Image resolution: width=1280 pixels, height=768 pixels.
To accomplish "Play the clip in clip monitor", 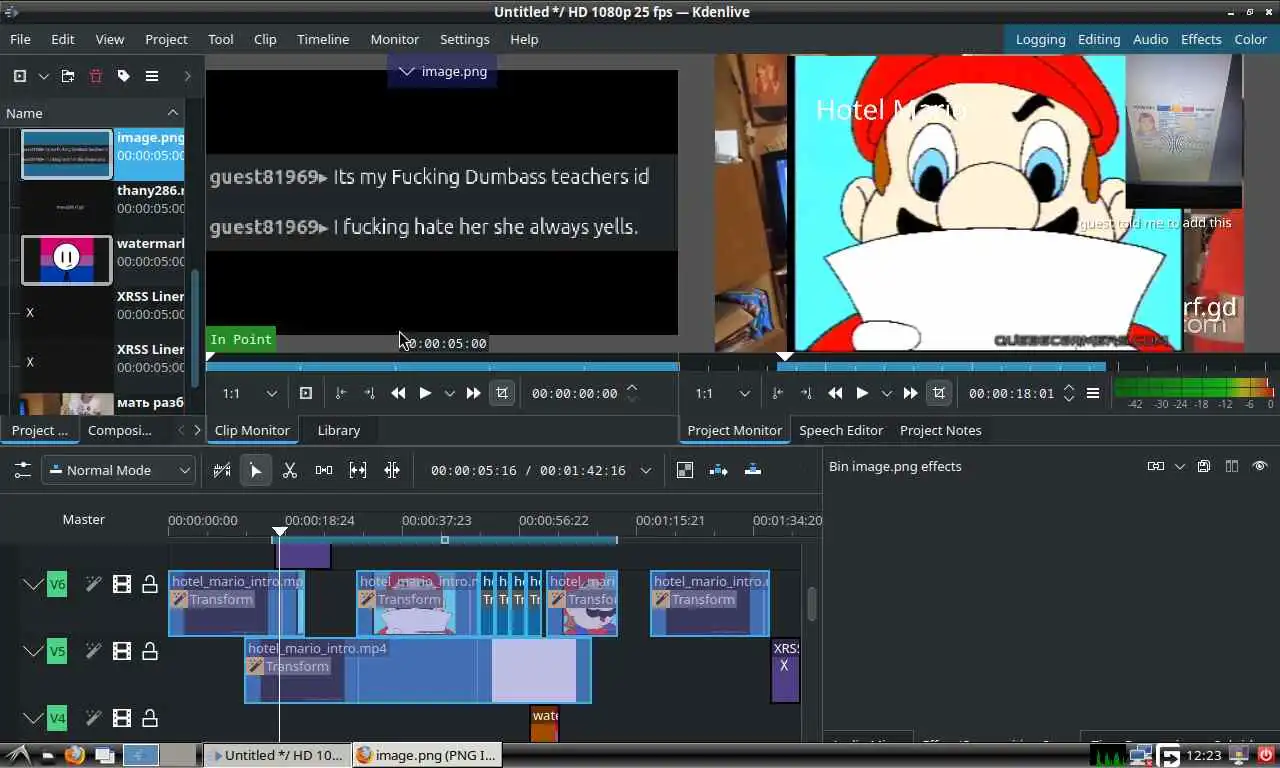I will [x=425, y=393].
